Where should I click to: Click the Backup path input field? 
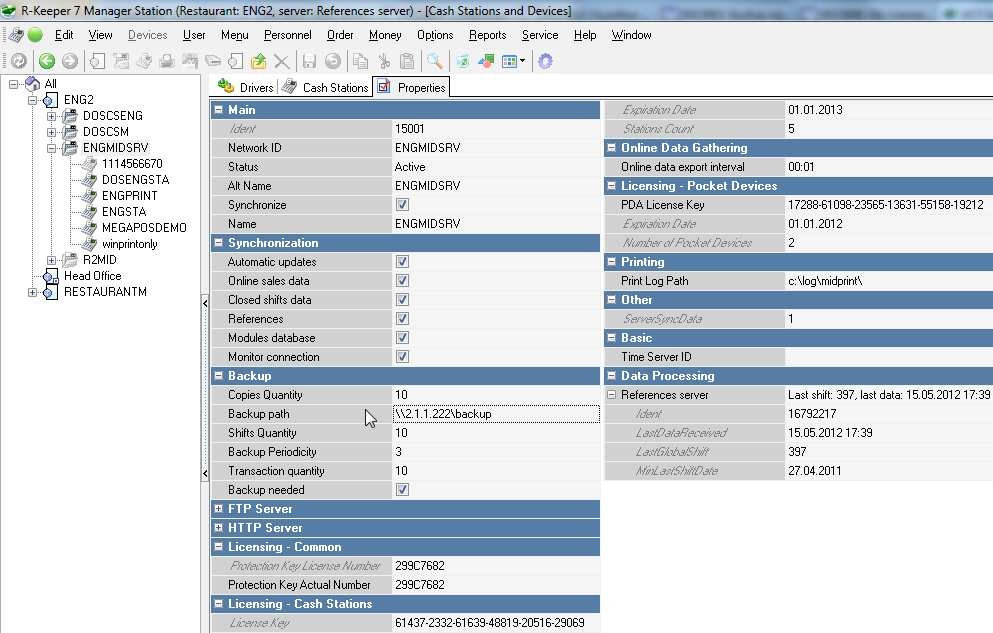pos(496,414)
